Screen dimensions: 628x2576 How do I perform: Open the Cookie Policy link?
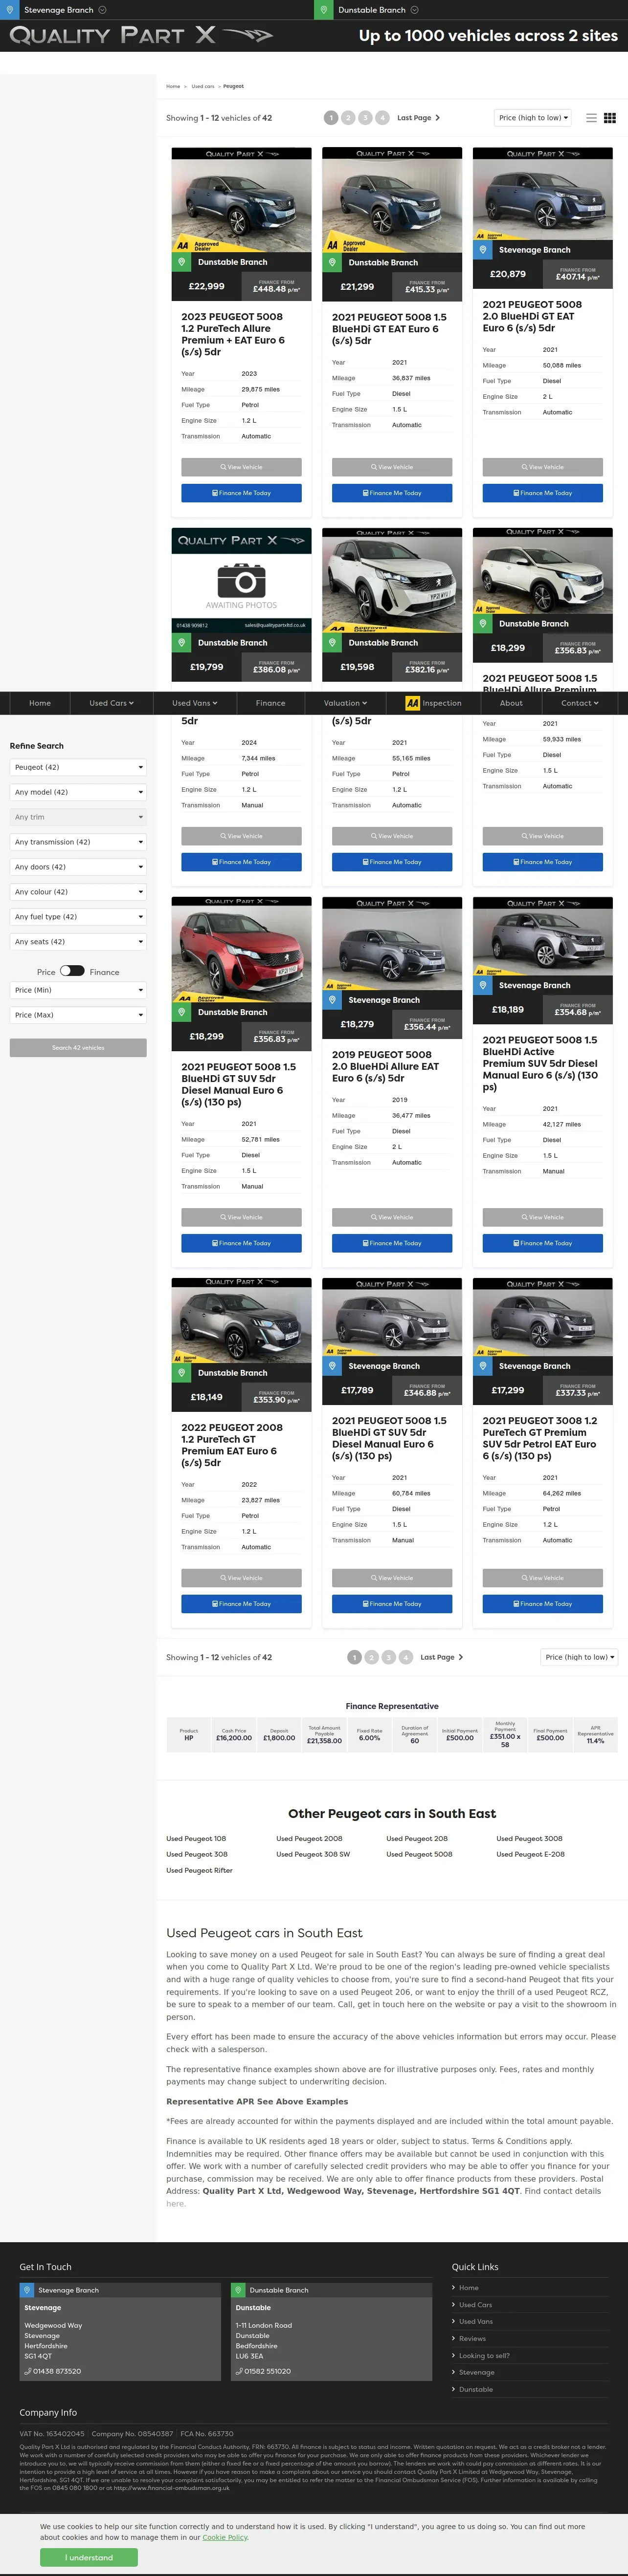tap(225, 2537)
